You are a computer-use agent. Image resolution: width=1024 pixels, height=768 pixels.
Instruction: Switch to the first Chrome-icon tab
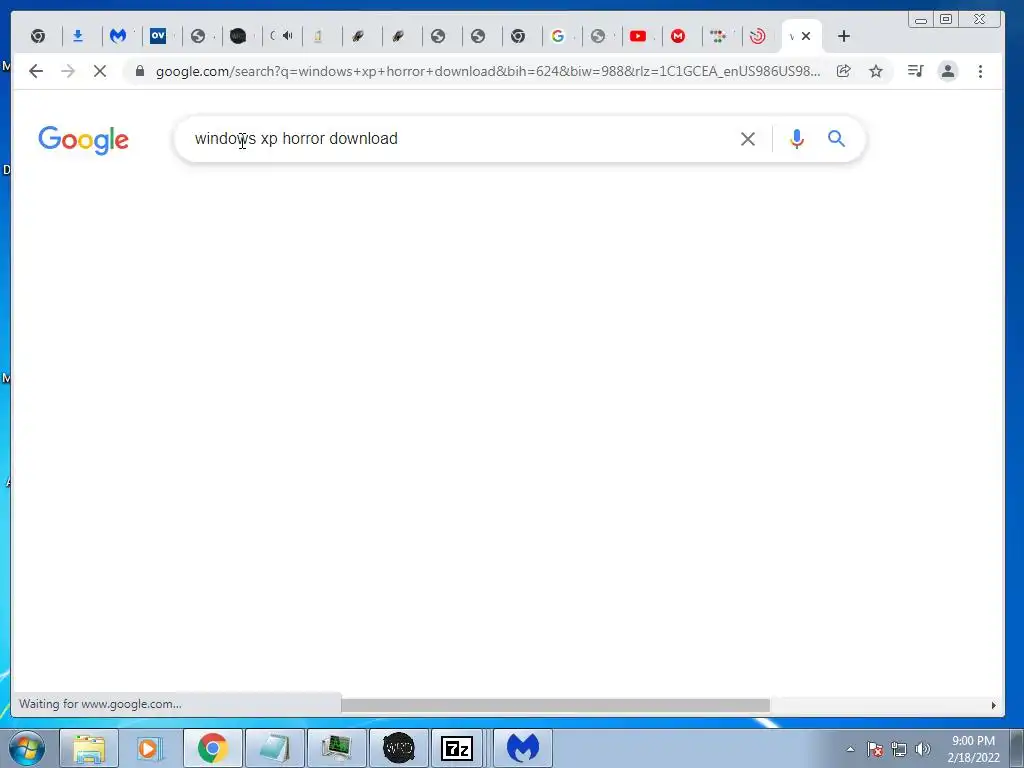[39, 37]
